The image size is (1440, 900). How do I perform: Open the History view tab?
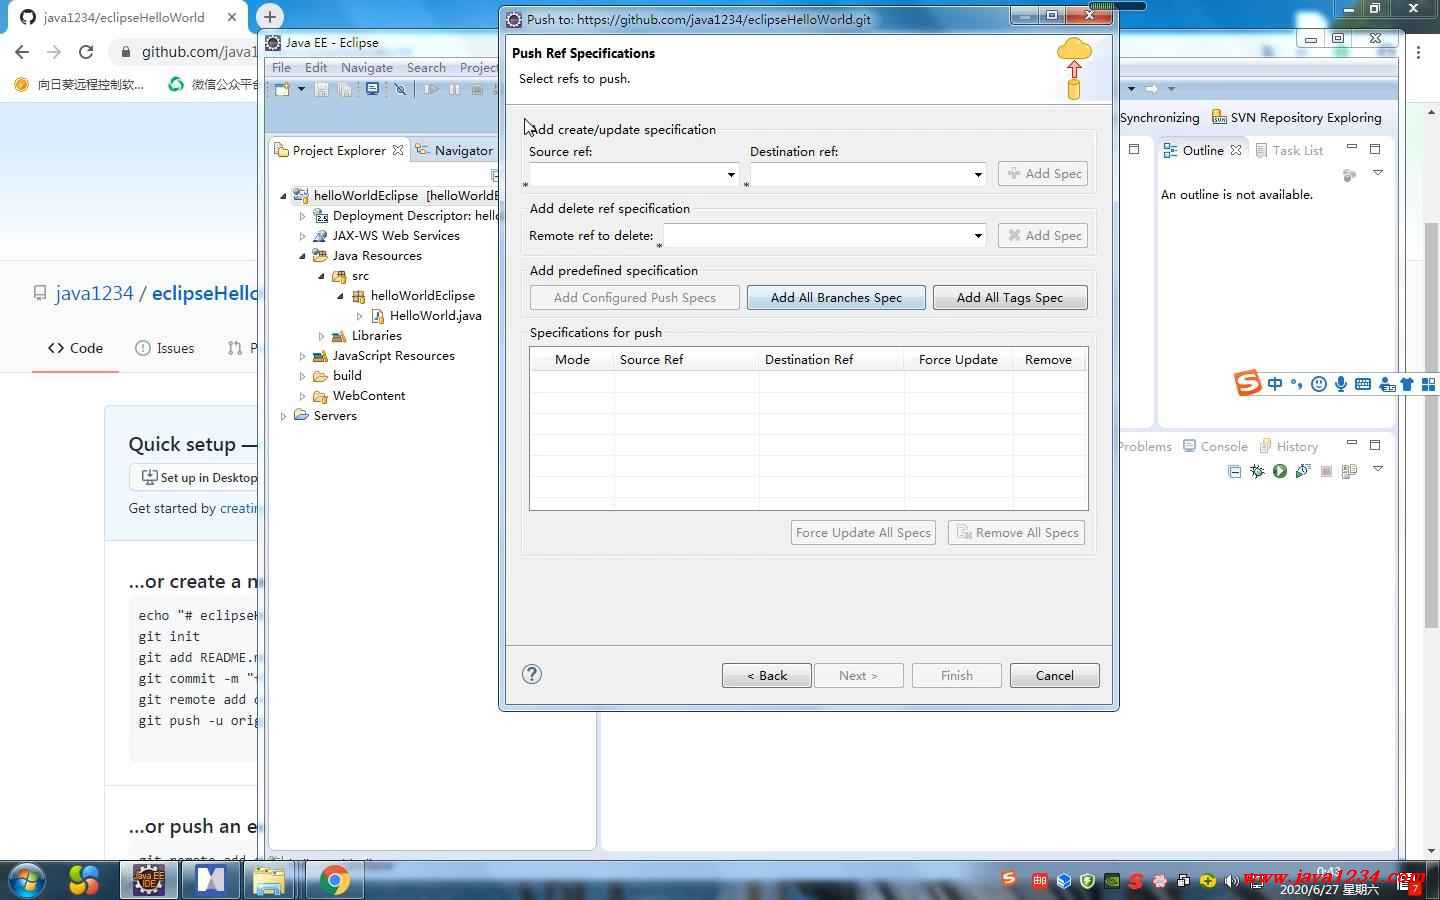click(x=1288, y=447)
